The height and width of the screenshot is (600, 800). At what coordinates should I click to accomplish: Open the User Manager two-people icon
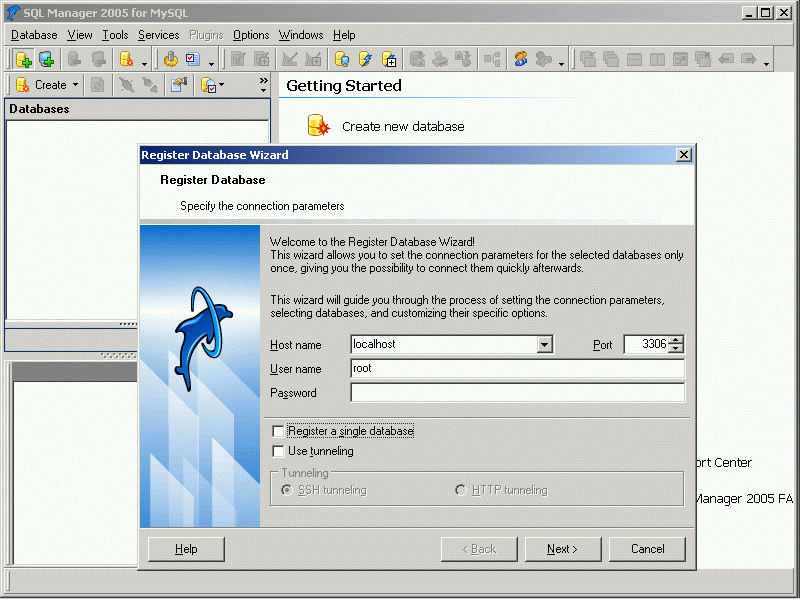520,59
